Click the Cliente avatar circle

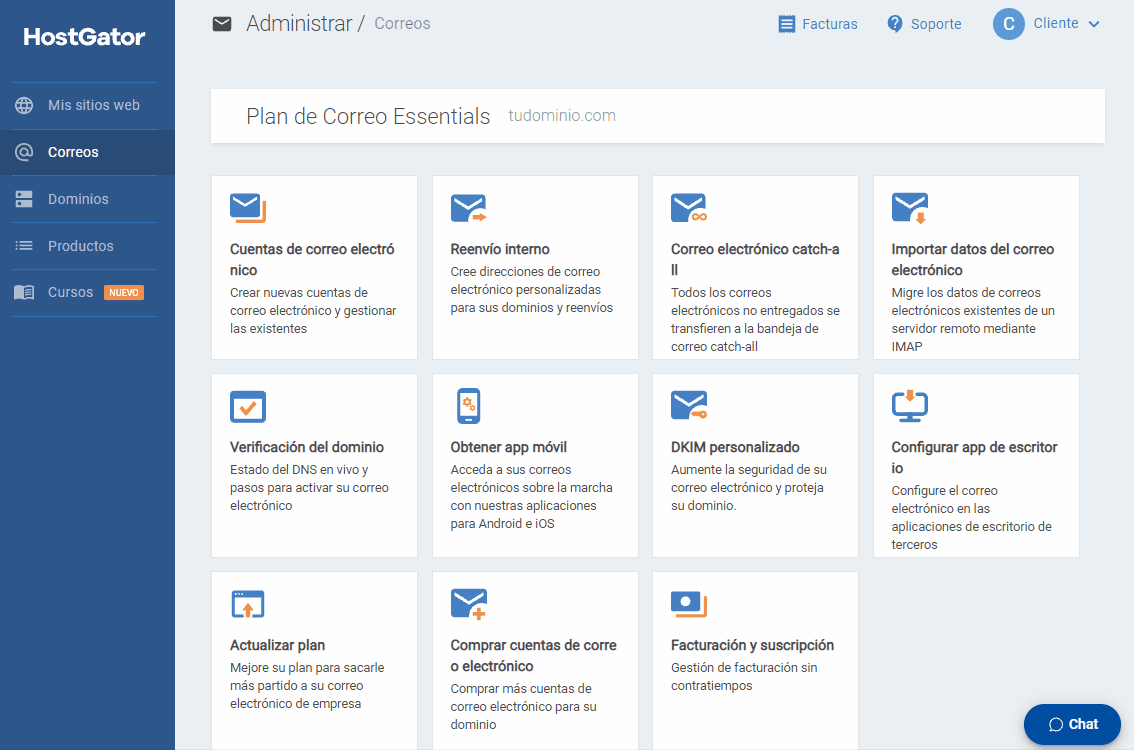(x=1008, y=24)
